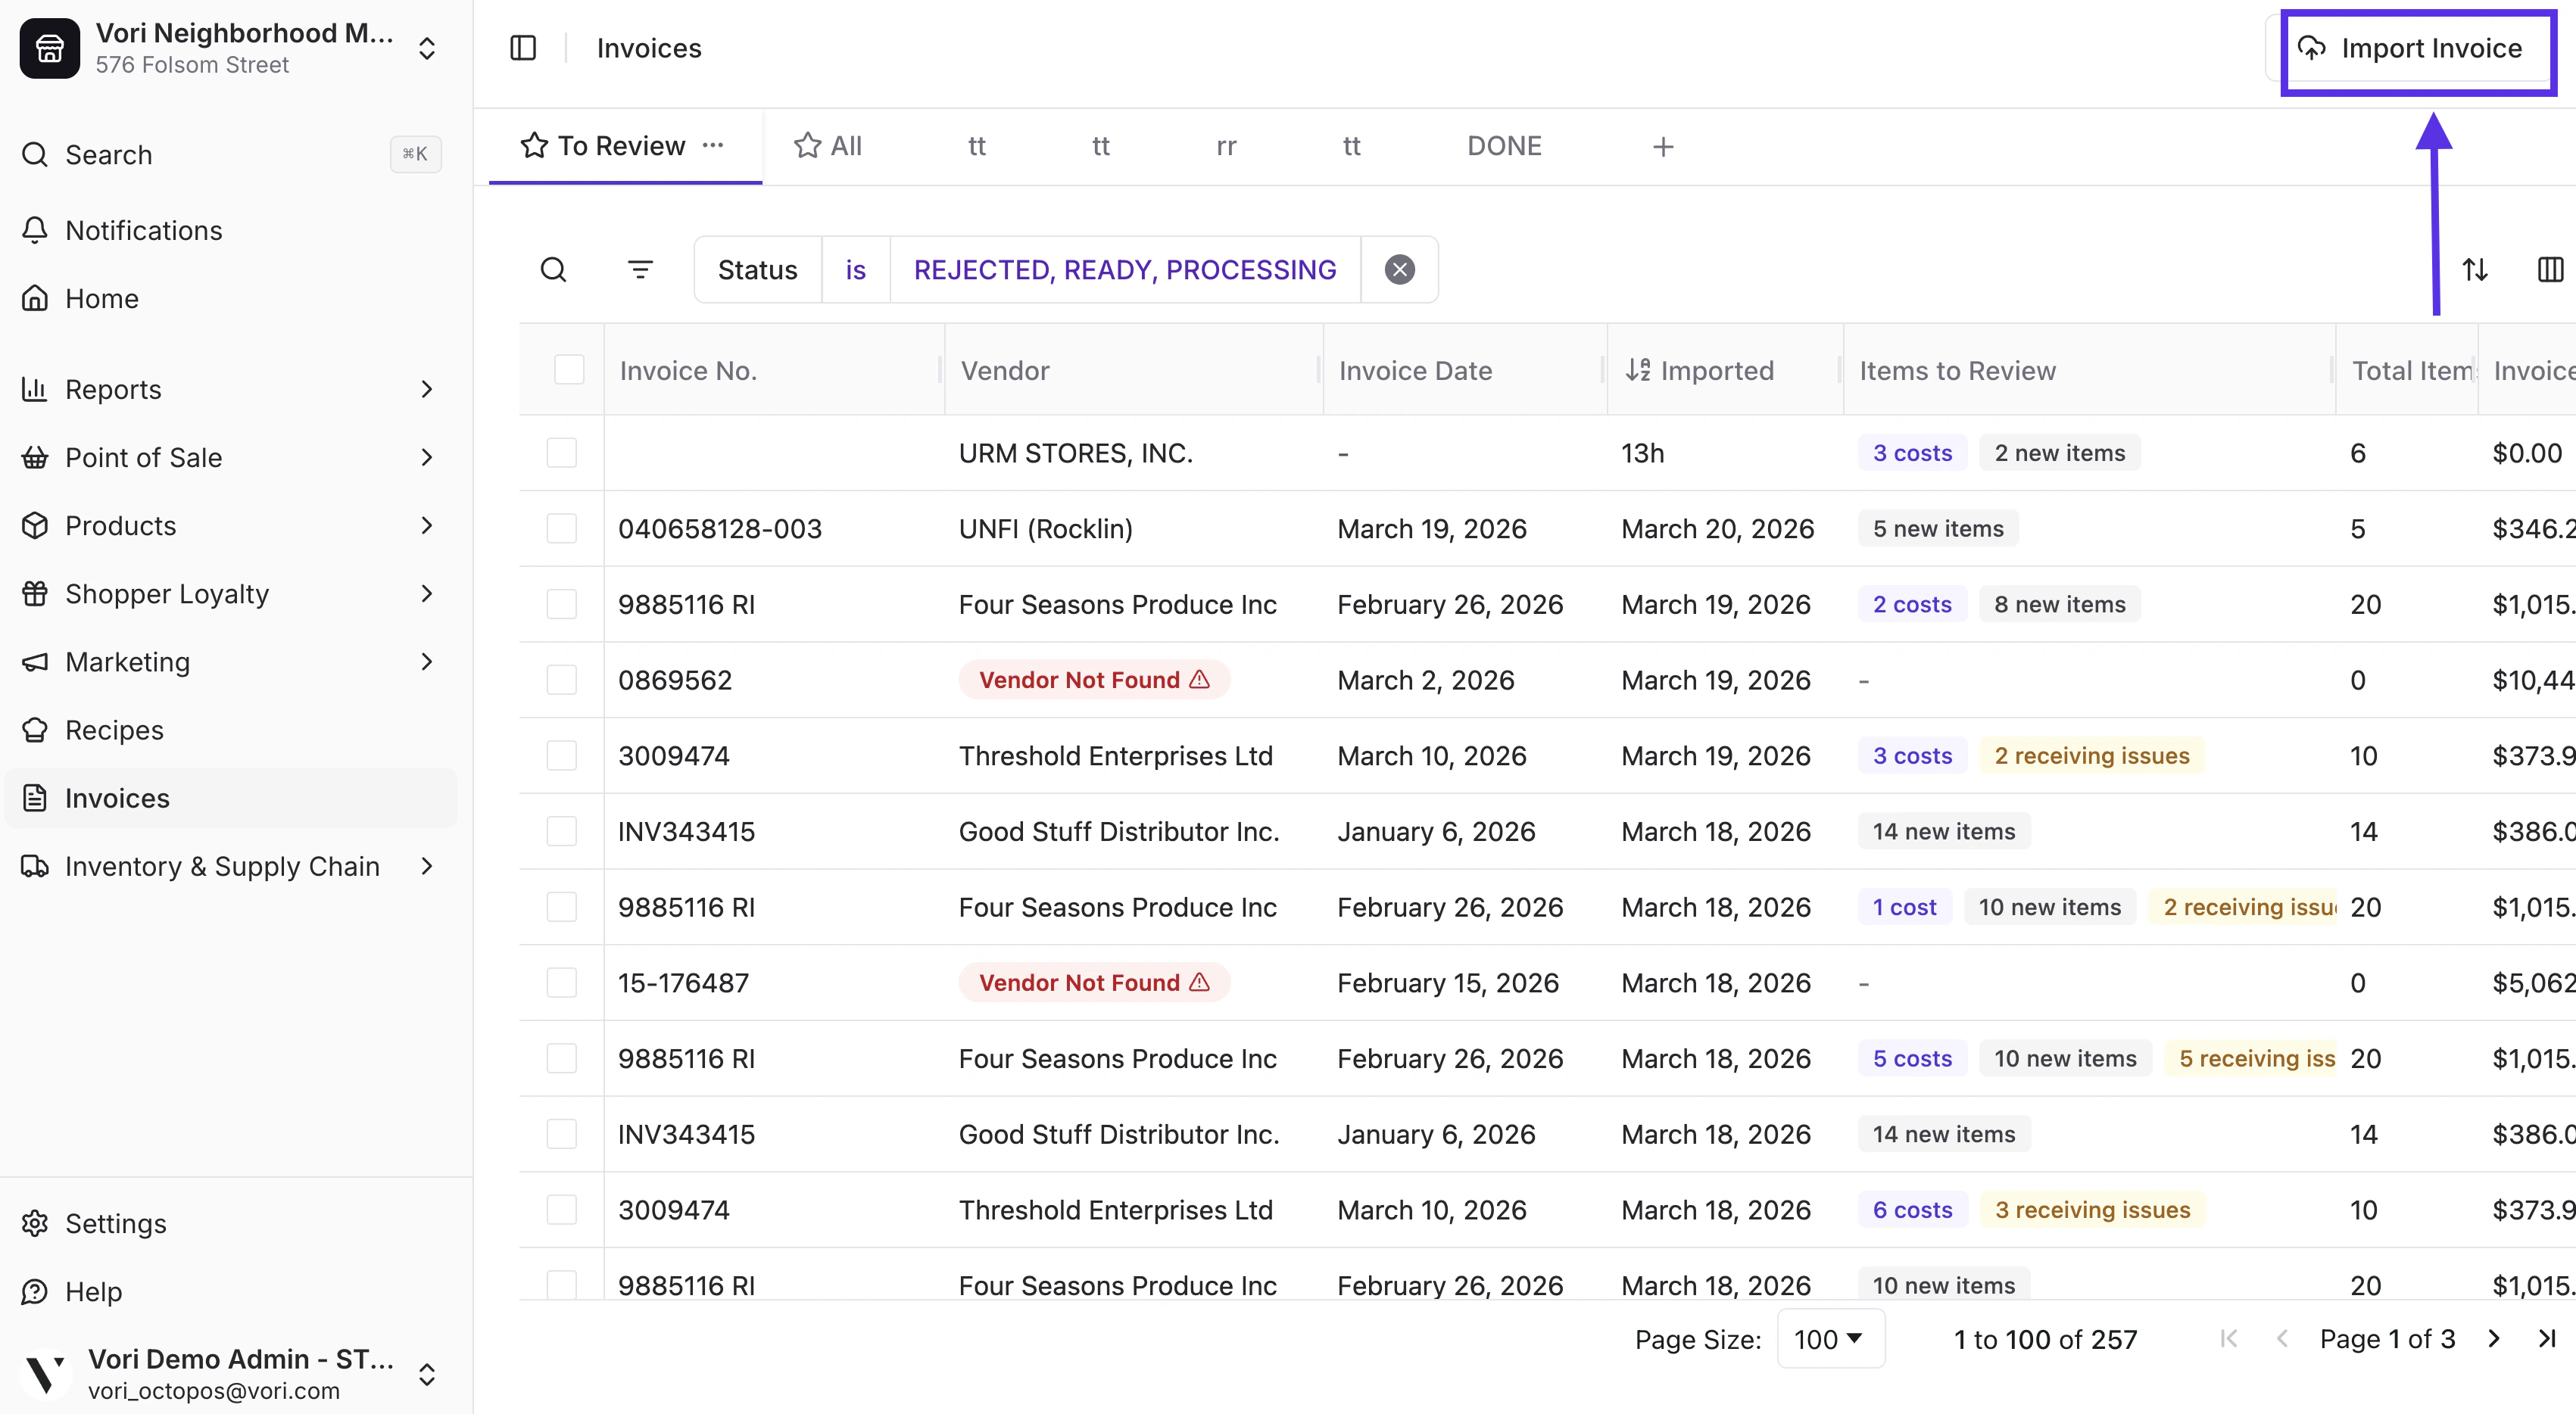Check the select-all header checkbox
The height and width of the screenshot is (1414, 2576).
pos(569,370)
